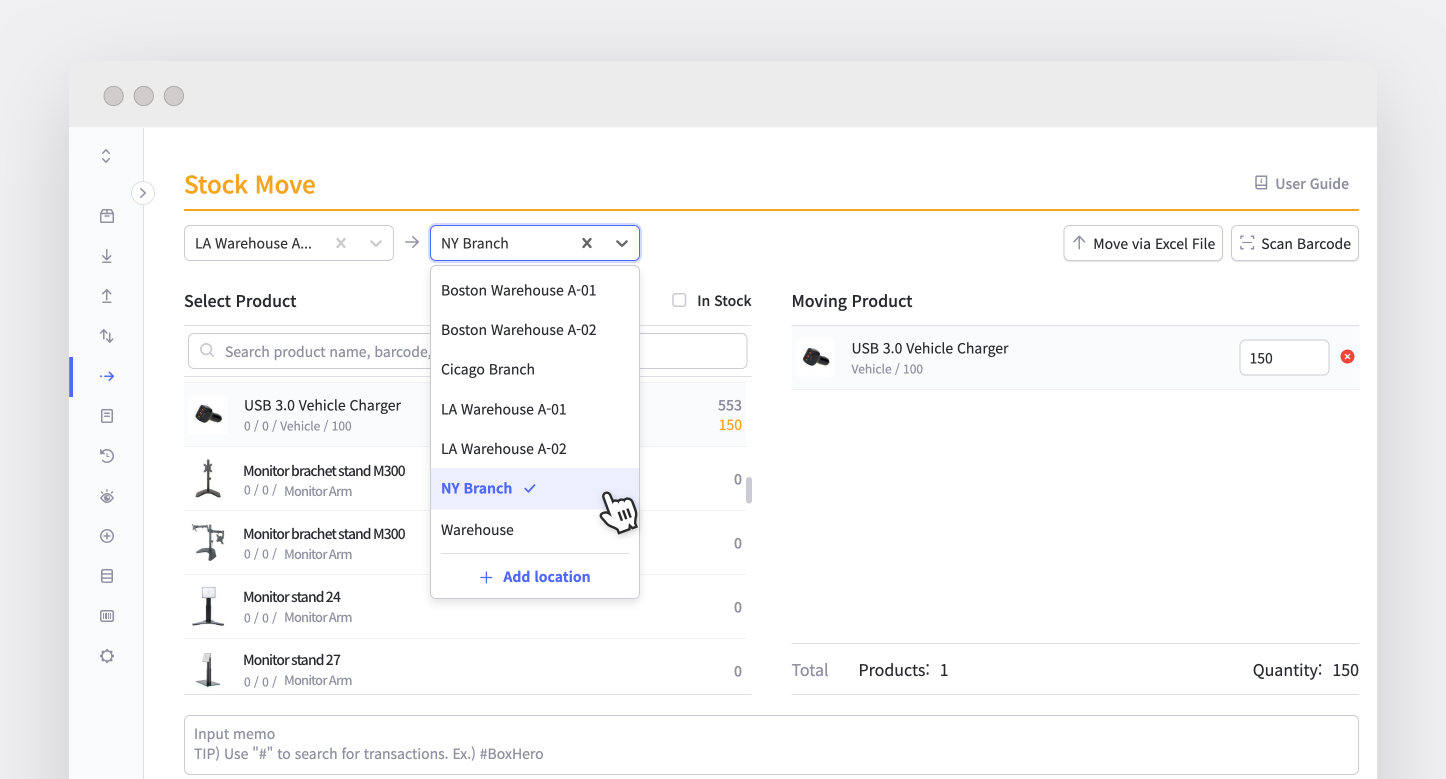Screen dimensions: 1446x779
Task: Open the history (past quantity) panel
Action: point(106,455)
